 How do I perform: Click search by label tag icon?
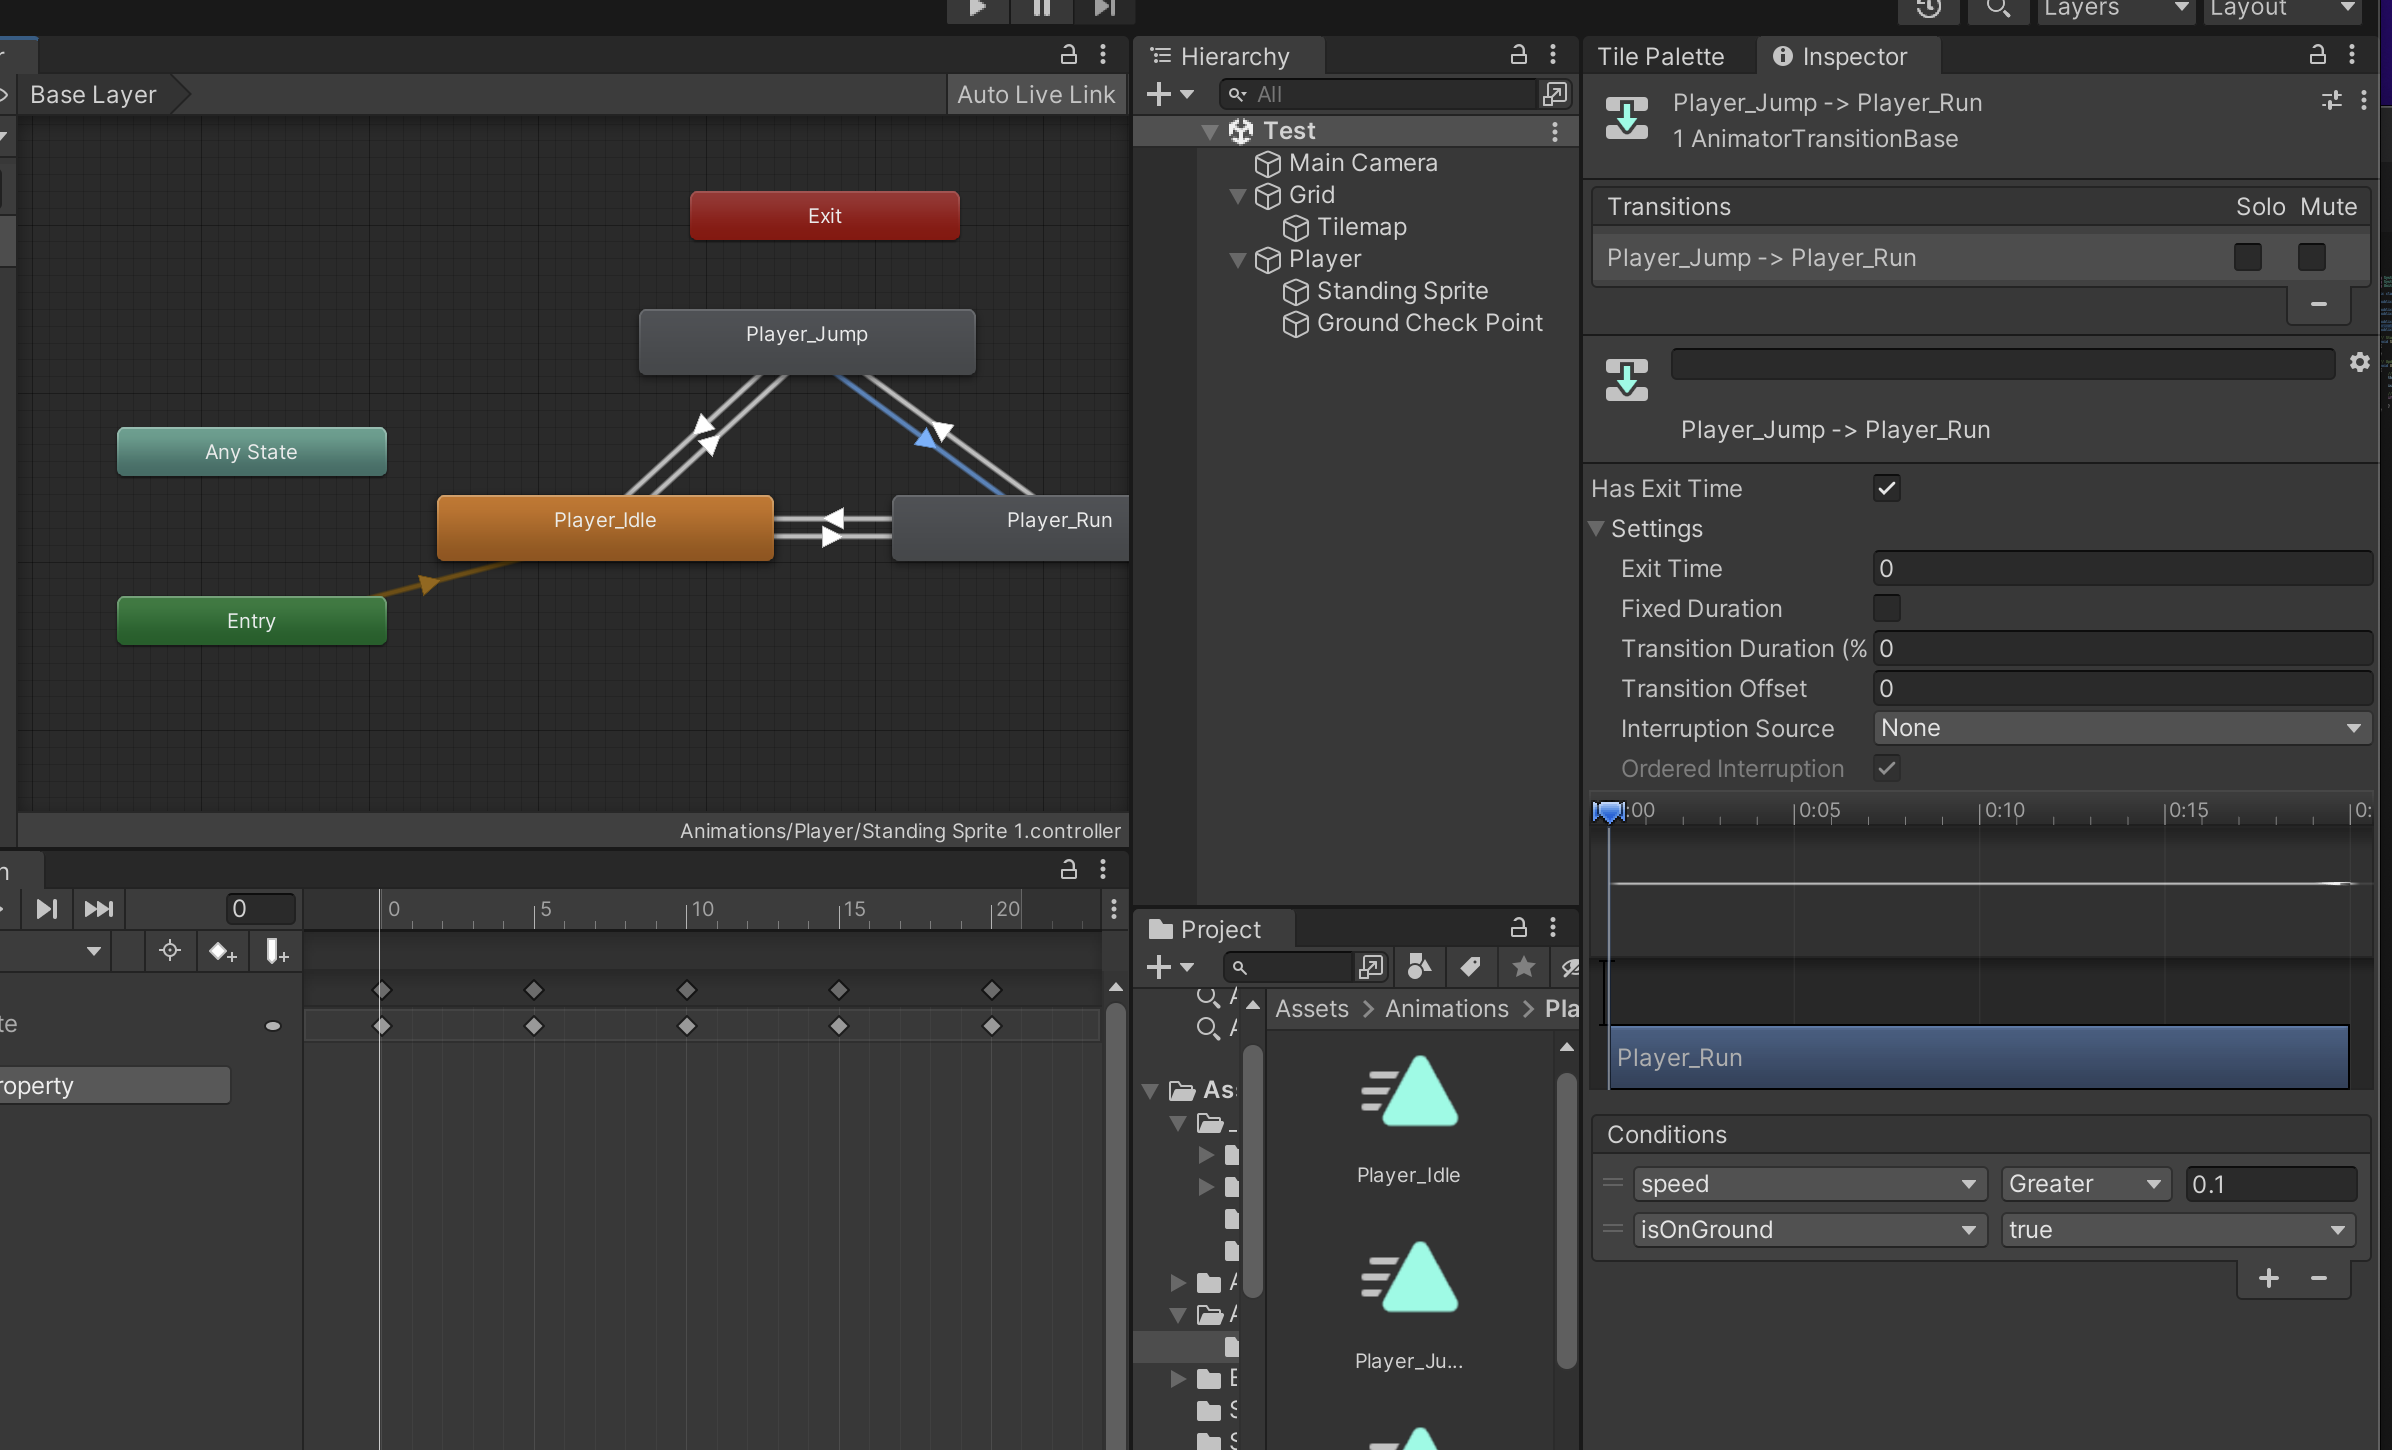[x=1470, y=967]
